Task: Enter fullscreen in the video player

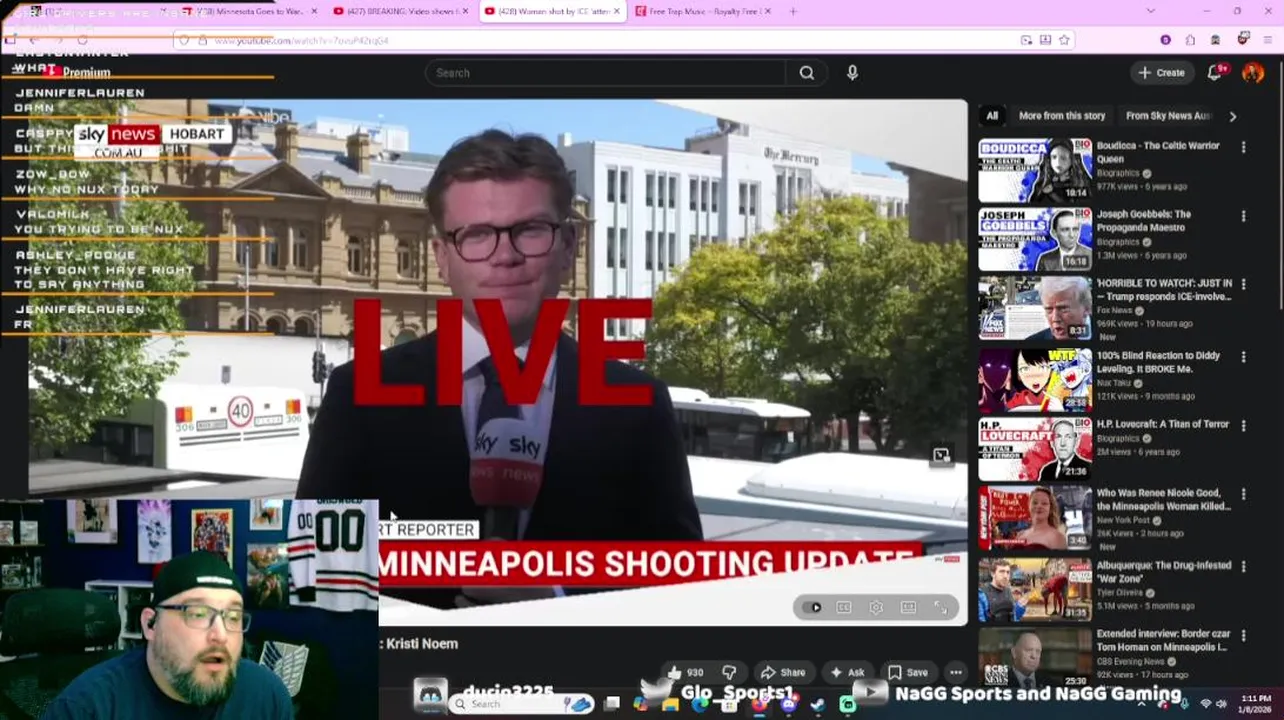Action: pyautogui.click(x=941, y=608)
